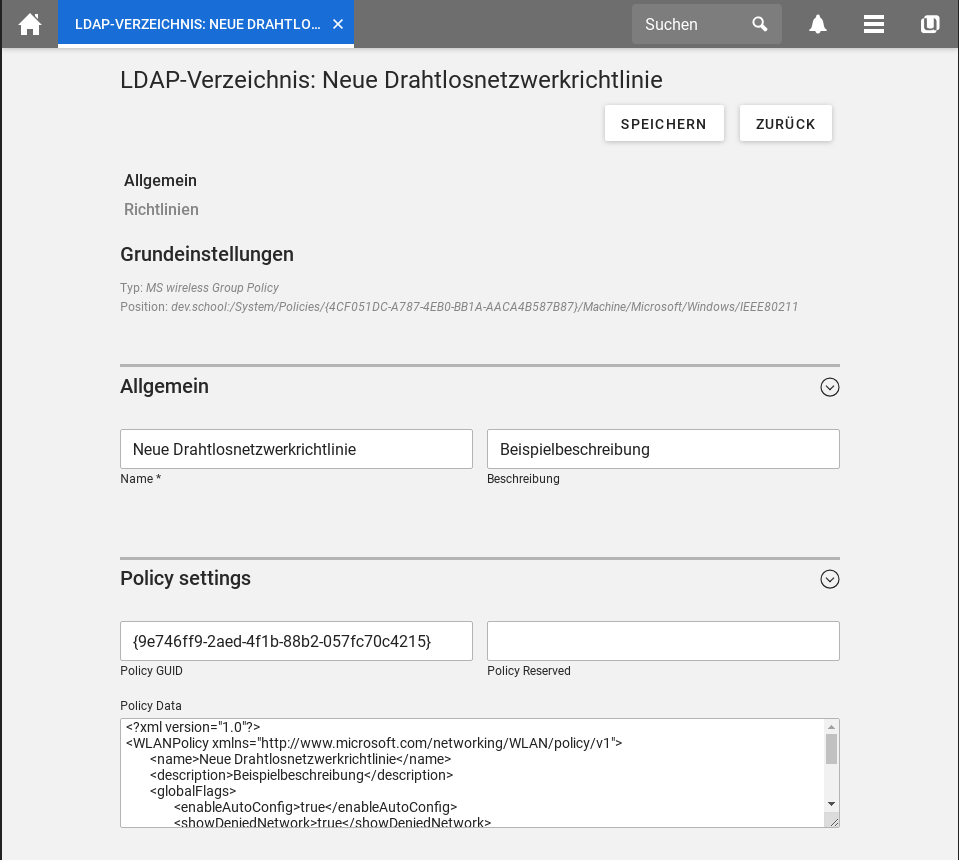959x860 pixels.
Task: Focus the Beschreibung text field
Action: 663,449
